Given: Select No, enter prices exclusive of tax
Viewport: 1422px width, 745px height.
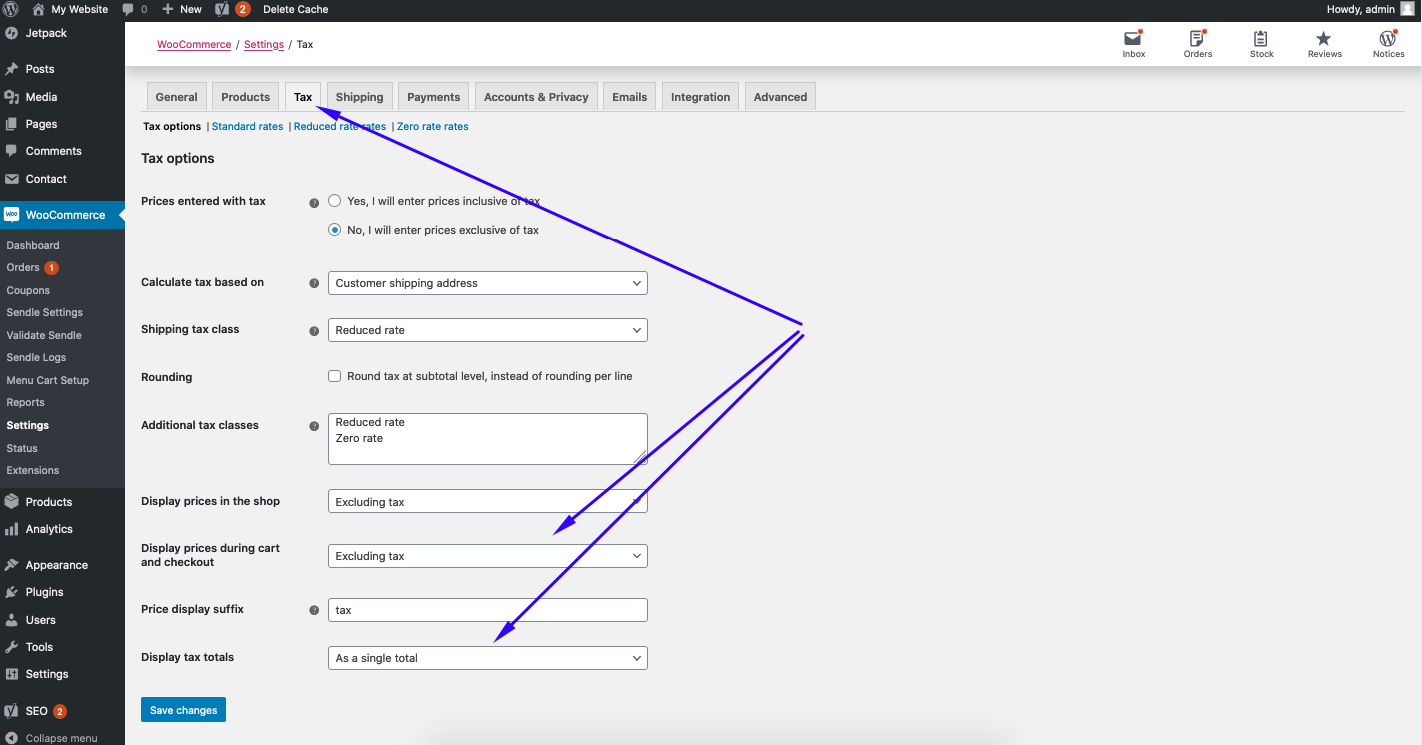Looking at the screenshot, I should coord(335,230).
